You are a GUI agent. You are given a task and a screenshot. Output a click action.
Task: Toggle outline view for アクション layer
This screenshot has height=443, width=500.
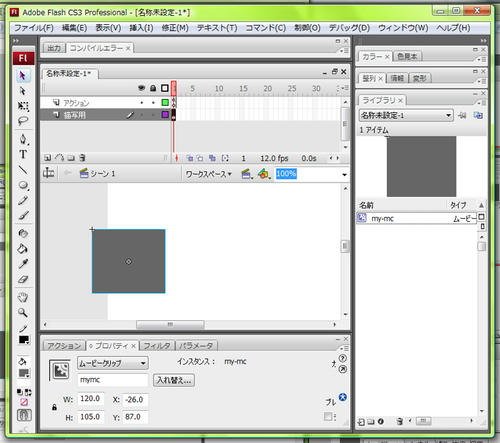(x=165, y=102)
